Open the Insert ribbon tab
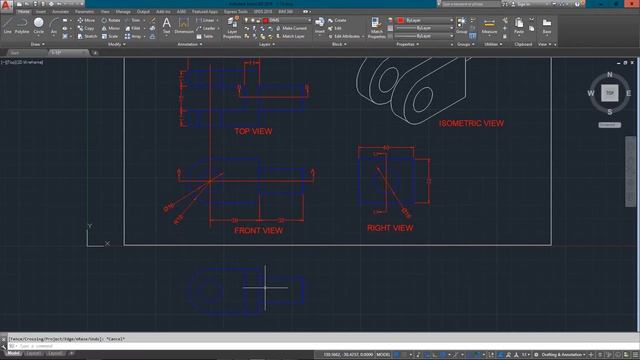The height and width of the screenshot is (360, 640). [41, 12]
